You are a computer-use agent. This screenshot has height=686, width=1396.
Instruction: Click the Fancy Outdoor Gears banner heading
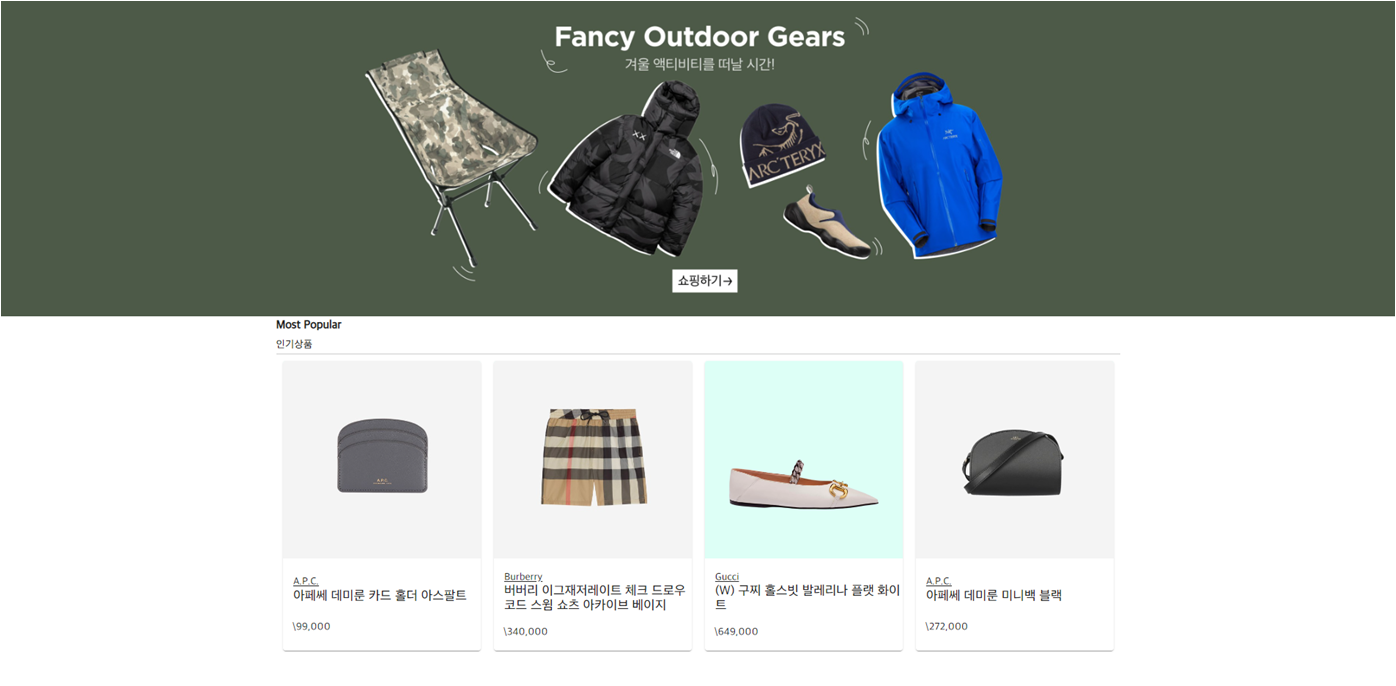click(700, 37)
